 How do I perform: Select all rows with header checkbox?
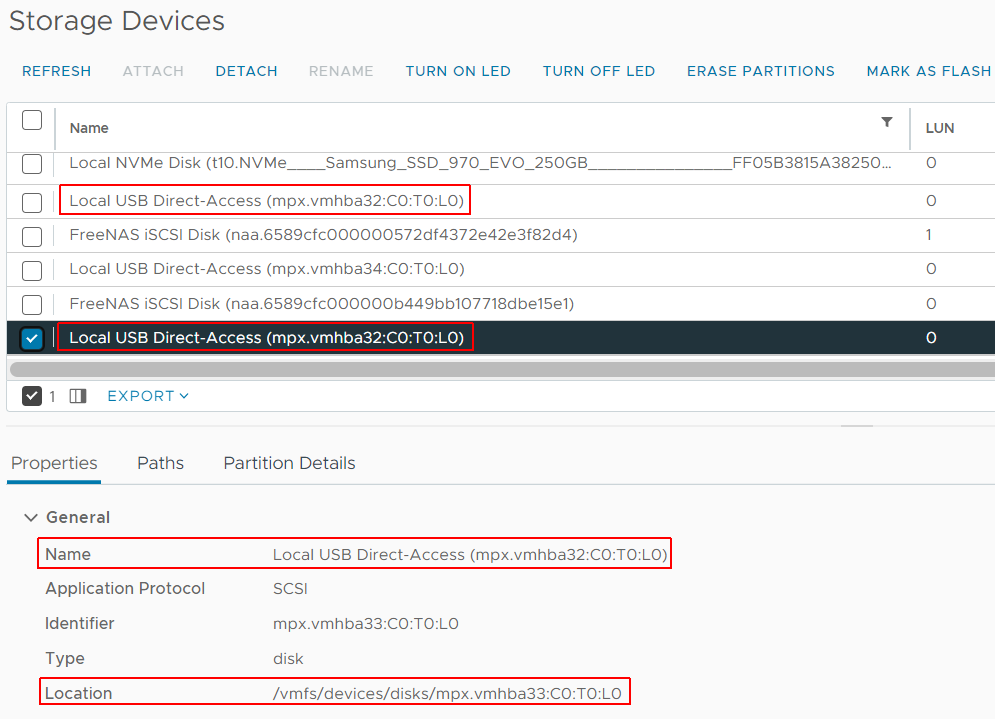32,121
